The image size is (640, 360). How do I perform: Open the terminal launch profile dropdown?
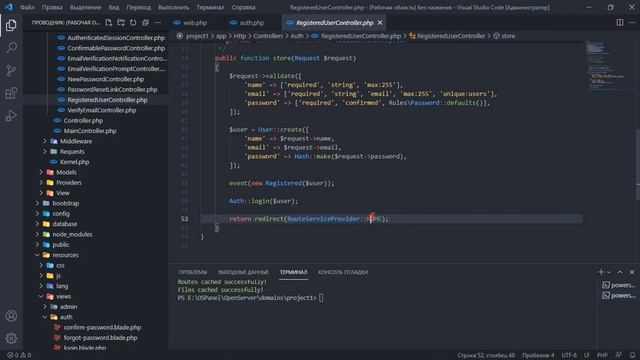pyautogui.click(x=609, y=272)
